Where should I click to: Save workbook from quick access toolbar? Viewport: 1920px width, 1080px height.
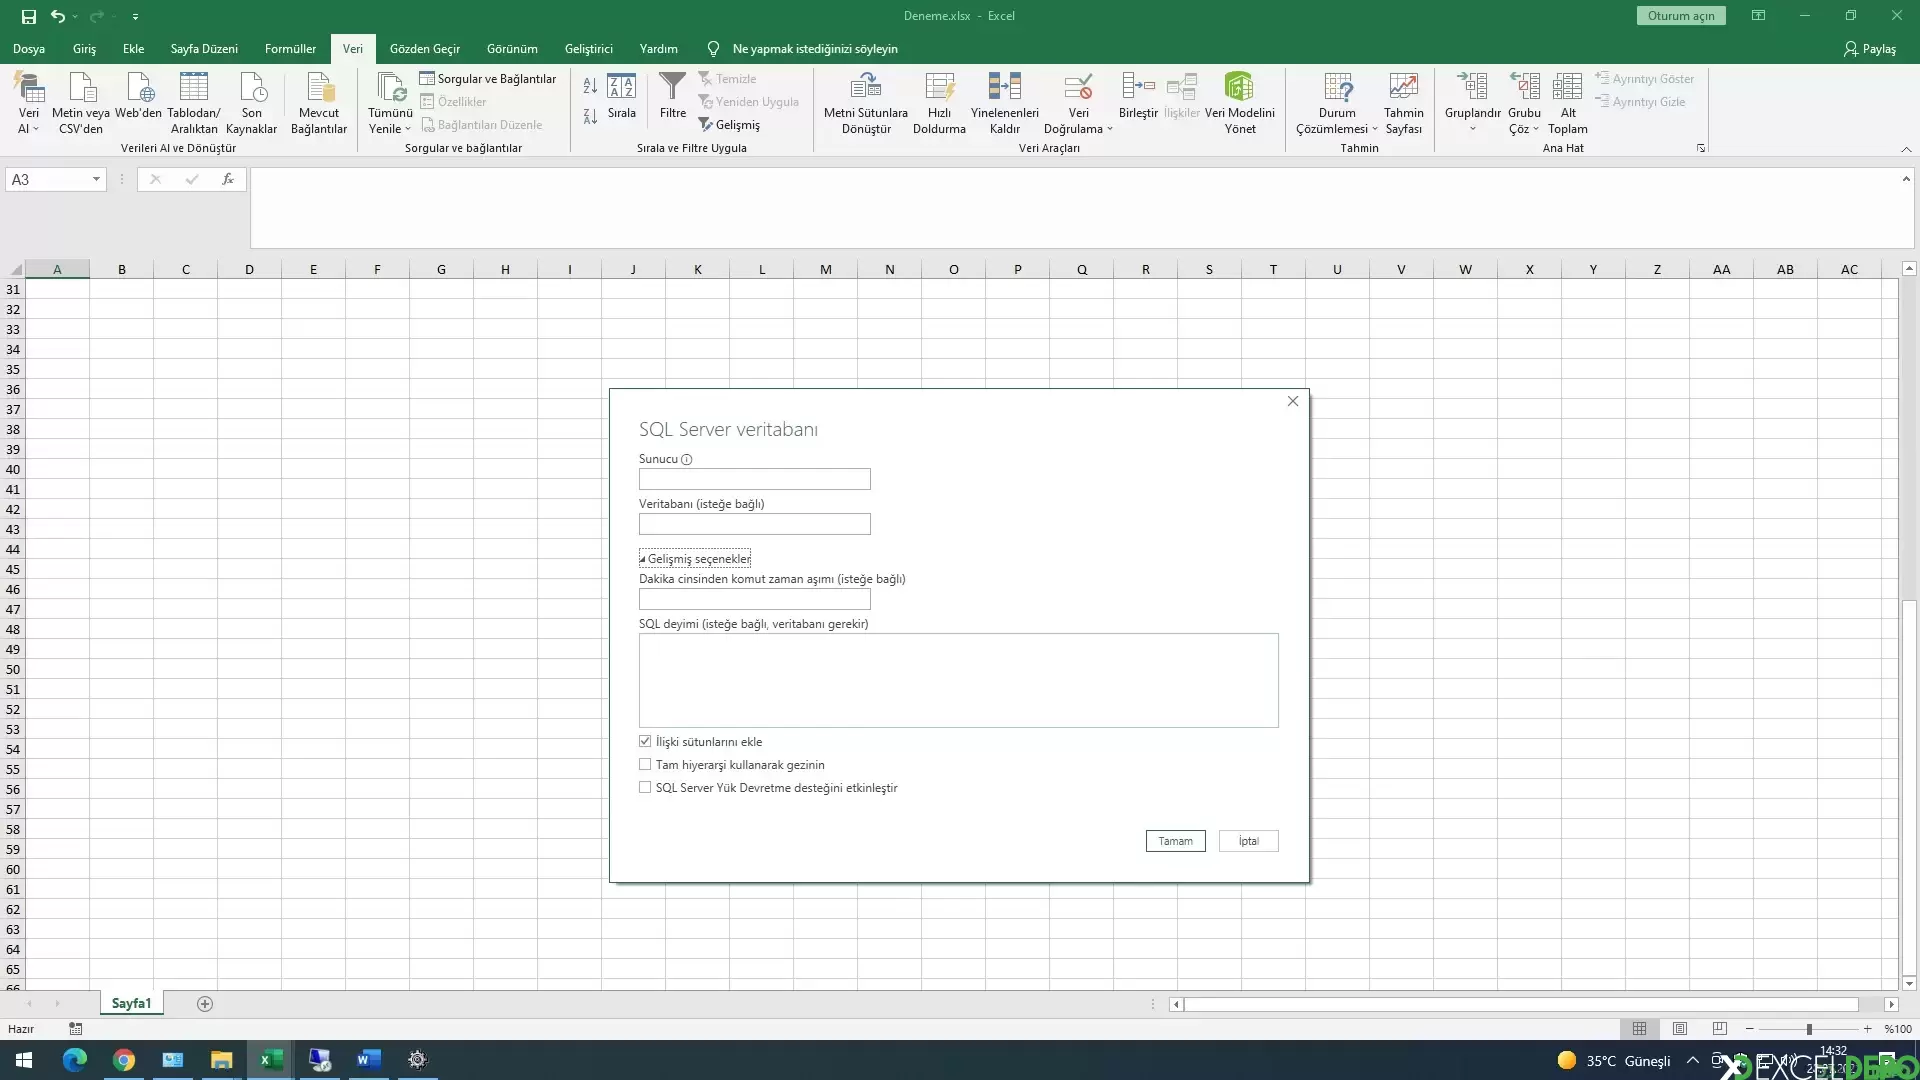pyautogui.click(x=29, y=16)
